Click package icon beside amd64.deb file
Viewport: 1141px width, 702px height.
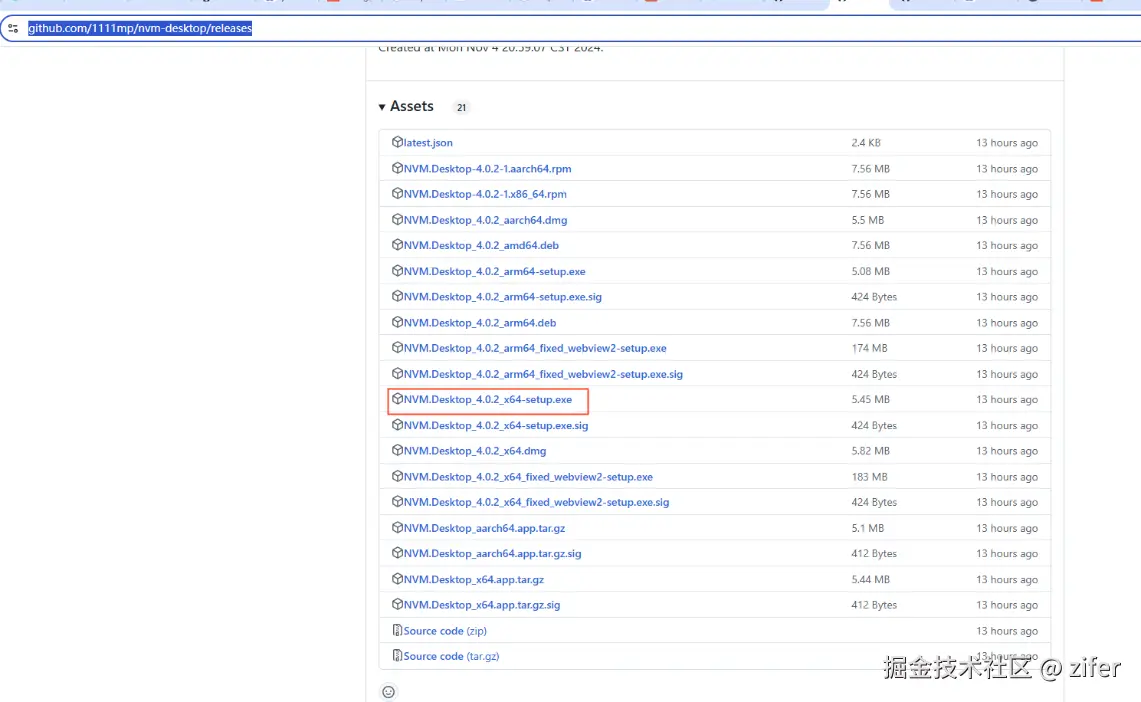click(x=397, y=244)
